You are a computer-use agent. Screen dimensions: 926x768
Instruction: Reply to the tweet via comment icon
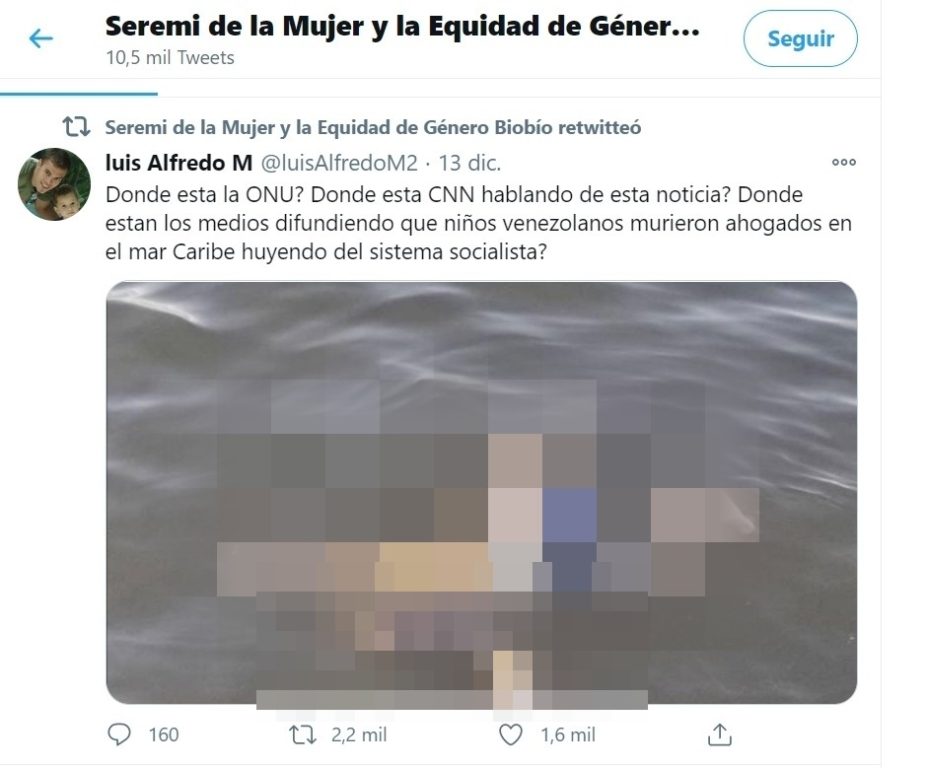point(119,734)
